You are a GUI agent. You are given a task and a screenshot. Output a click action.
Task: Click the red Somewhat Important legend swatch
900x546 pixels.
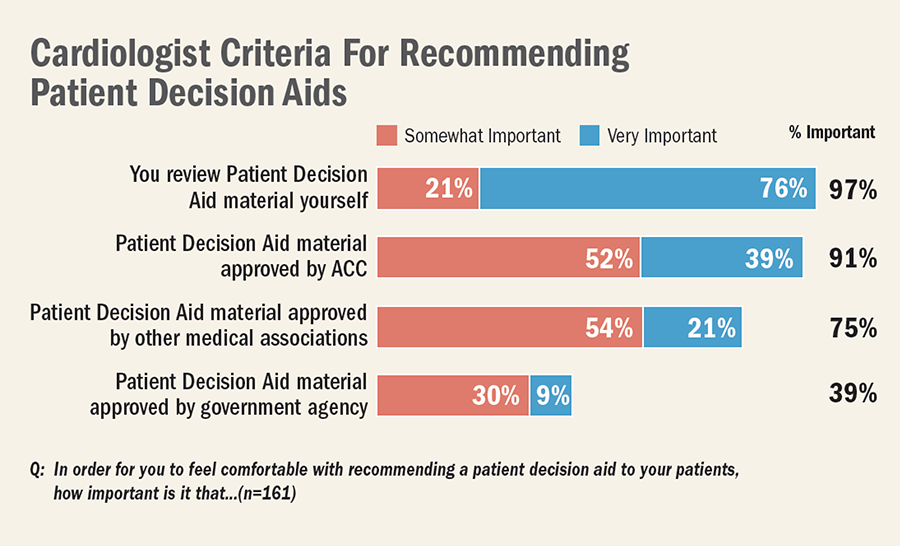386,135
